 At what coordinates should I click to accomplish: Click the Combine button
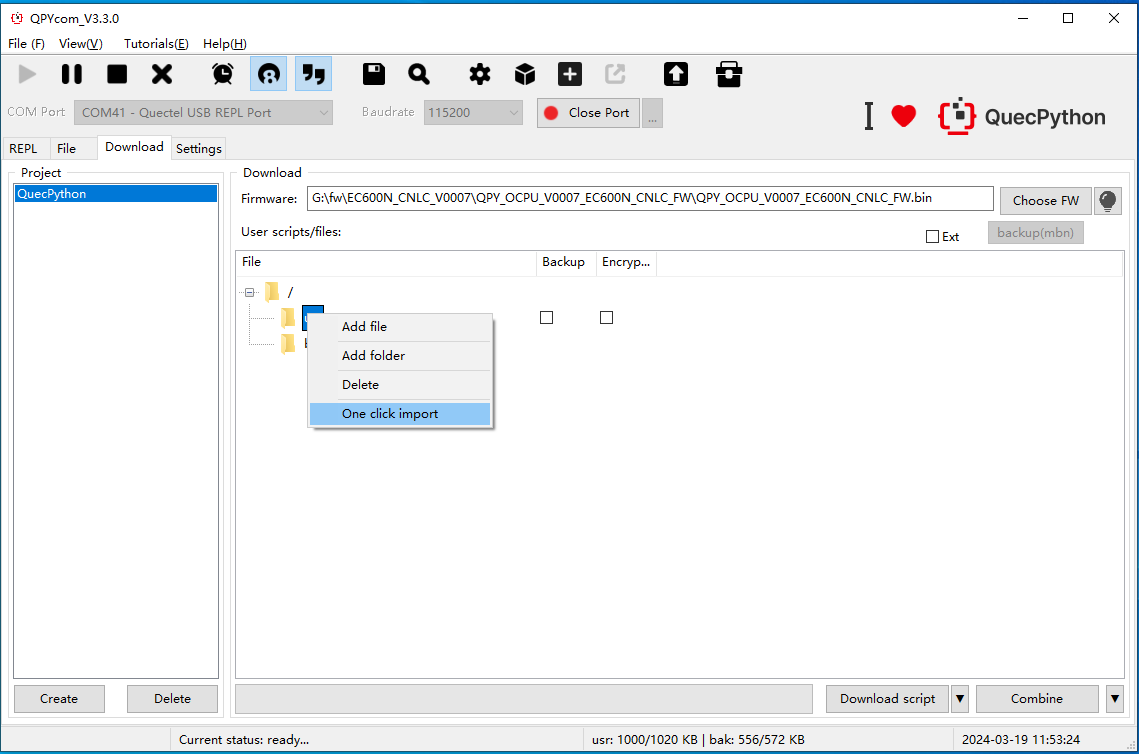[x=1037, y=699]
